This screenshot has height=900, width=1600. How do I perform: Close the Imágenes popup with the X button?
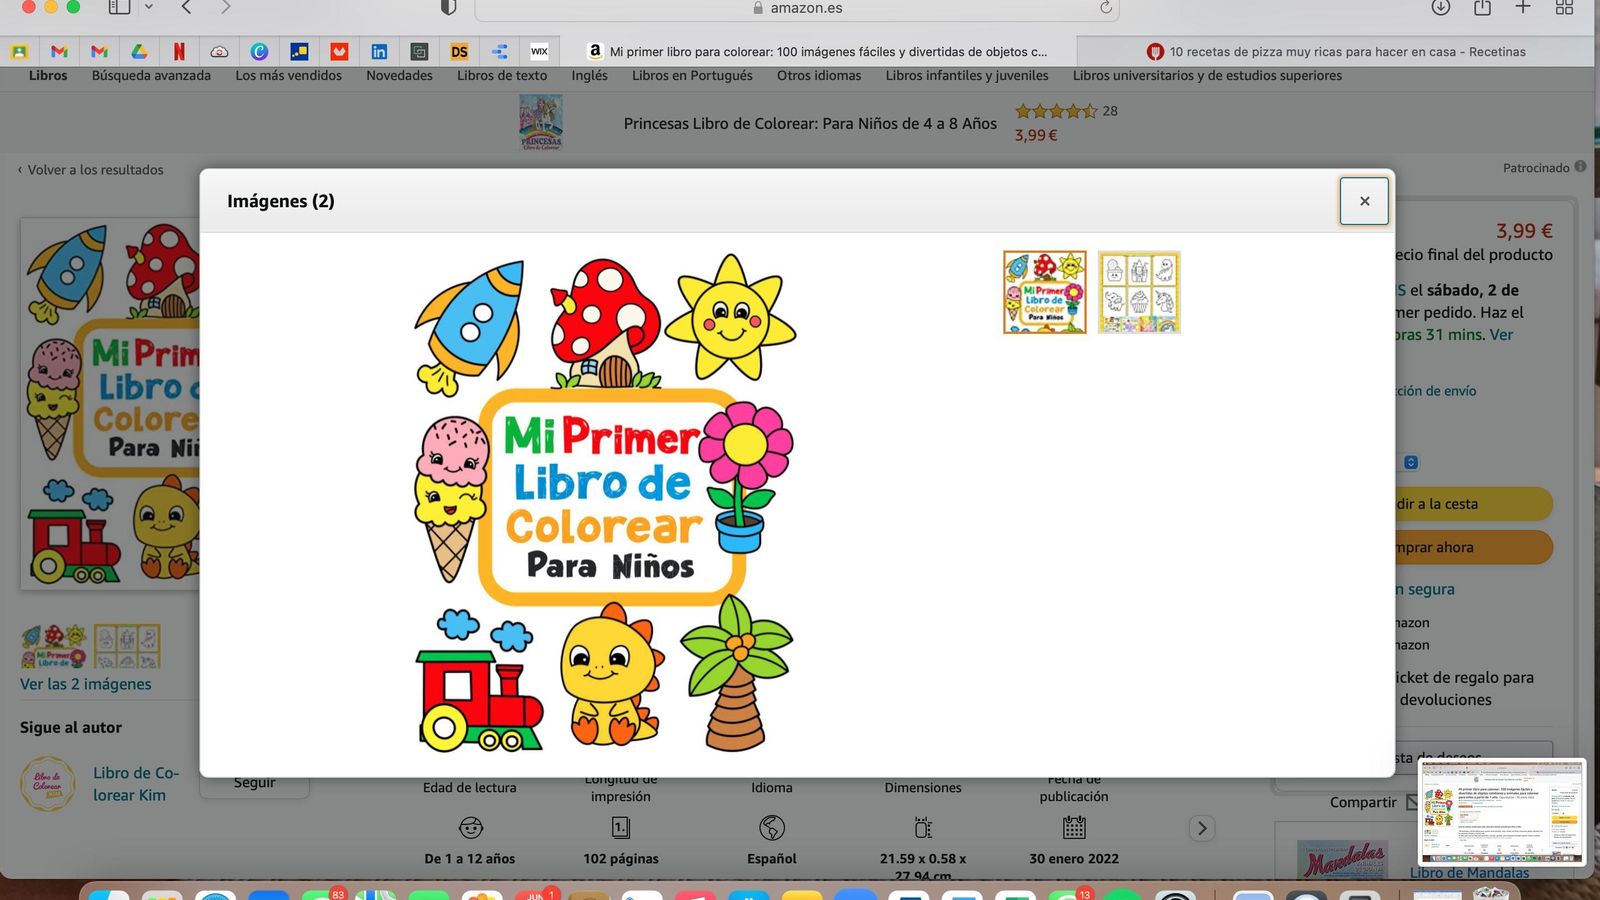[1364, 201]
